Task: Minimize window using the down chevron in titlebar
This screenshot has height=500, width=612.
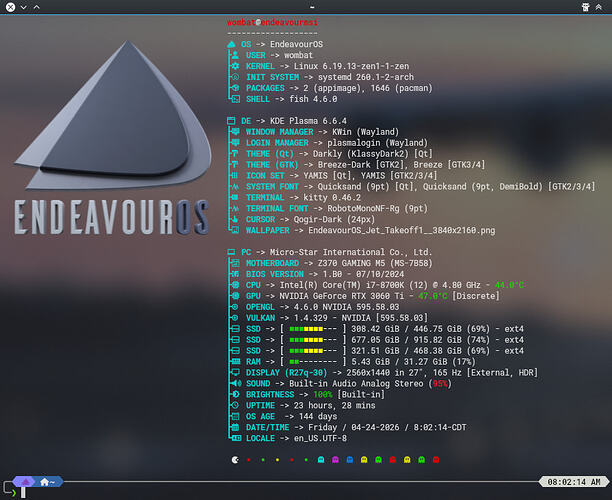Action: coord(23,7)
